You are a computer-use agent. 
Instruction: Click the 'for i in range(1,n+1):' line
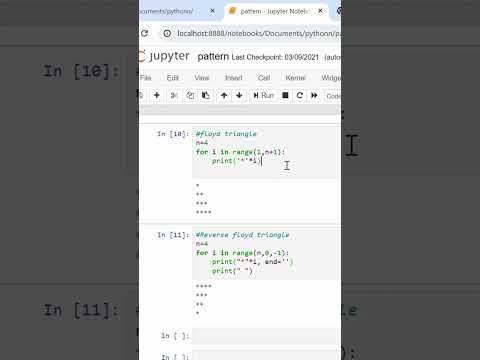coord(240,152)
